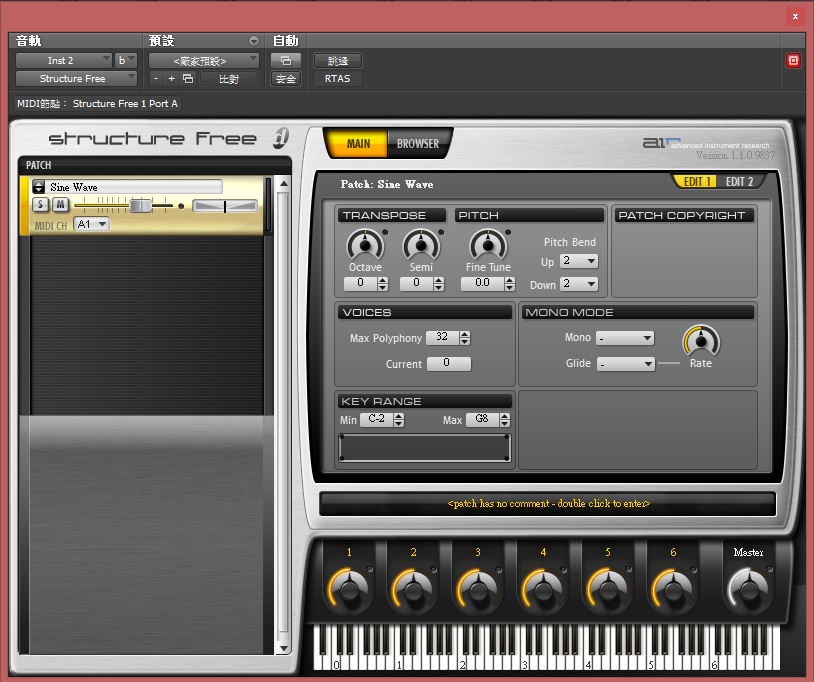Click the preset minus button
814x682 pixels.
tap(156, 79)
